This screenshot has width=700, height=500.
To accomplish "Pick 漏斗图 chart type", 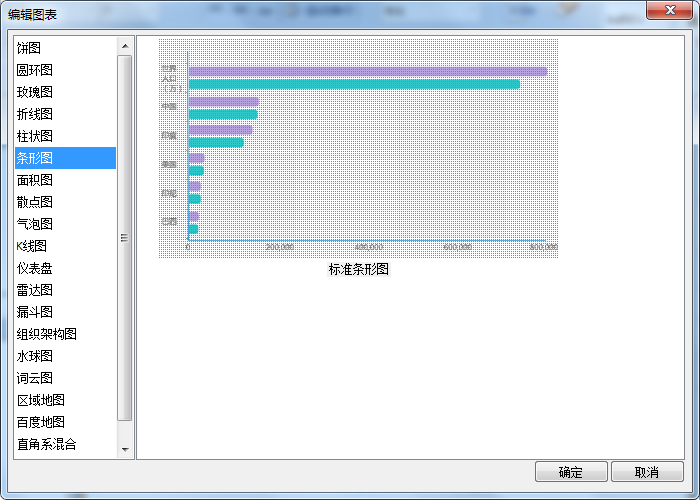I will click(x=34, y=312).
